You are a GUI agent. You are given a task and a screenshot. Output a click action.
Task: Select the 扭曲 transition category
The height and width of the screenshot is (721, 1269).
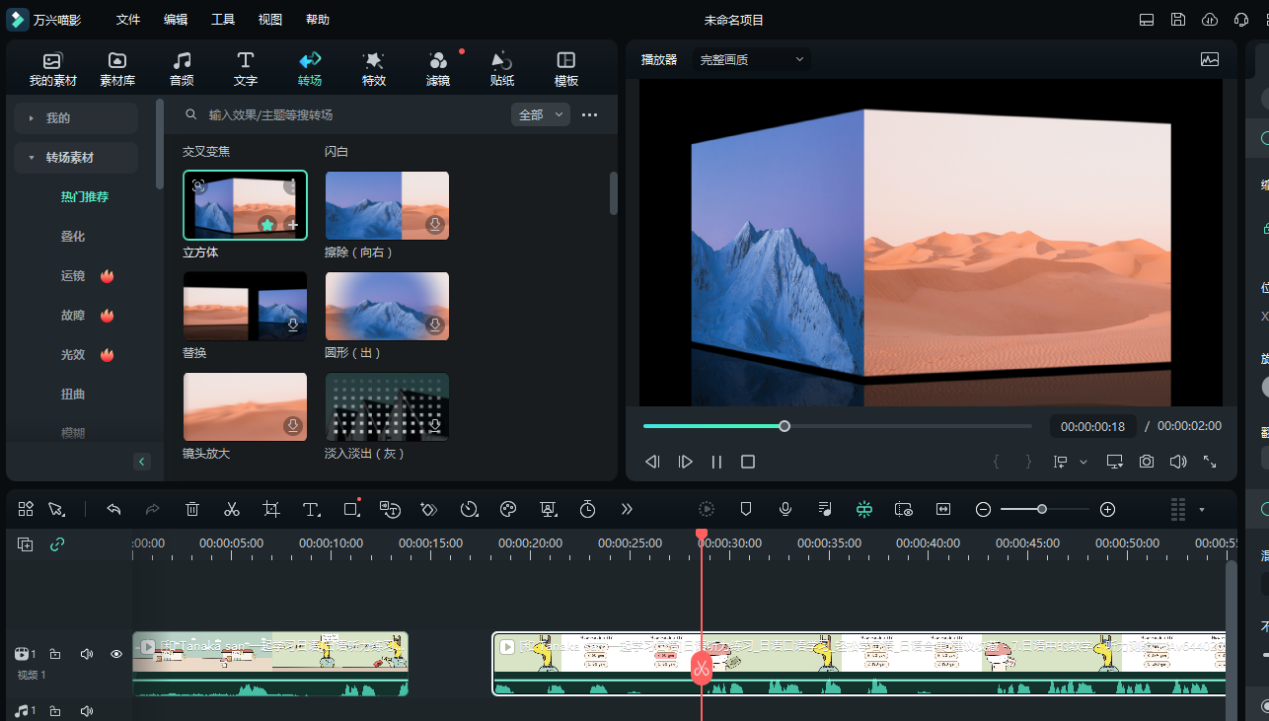pos(73,395)
